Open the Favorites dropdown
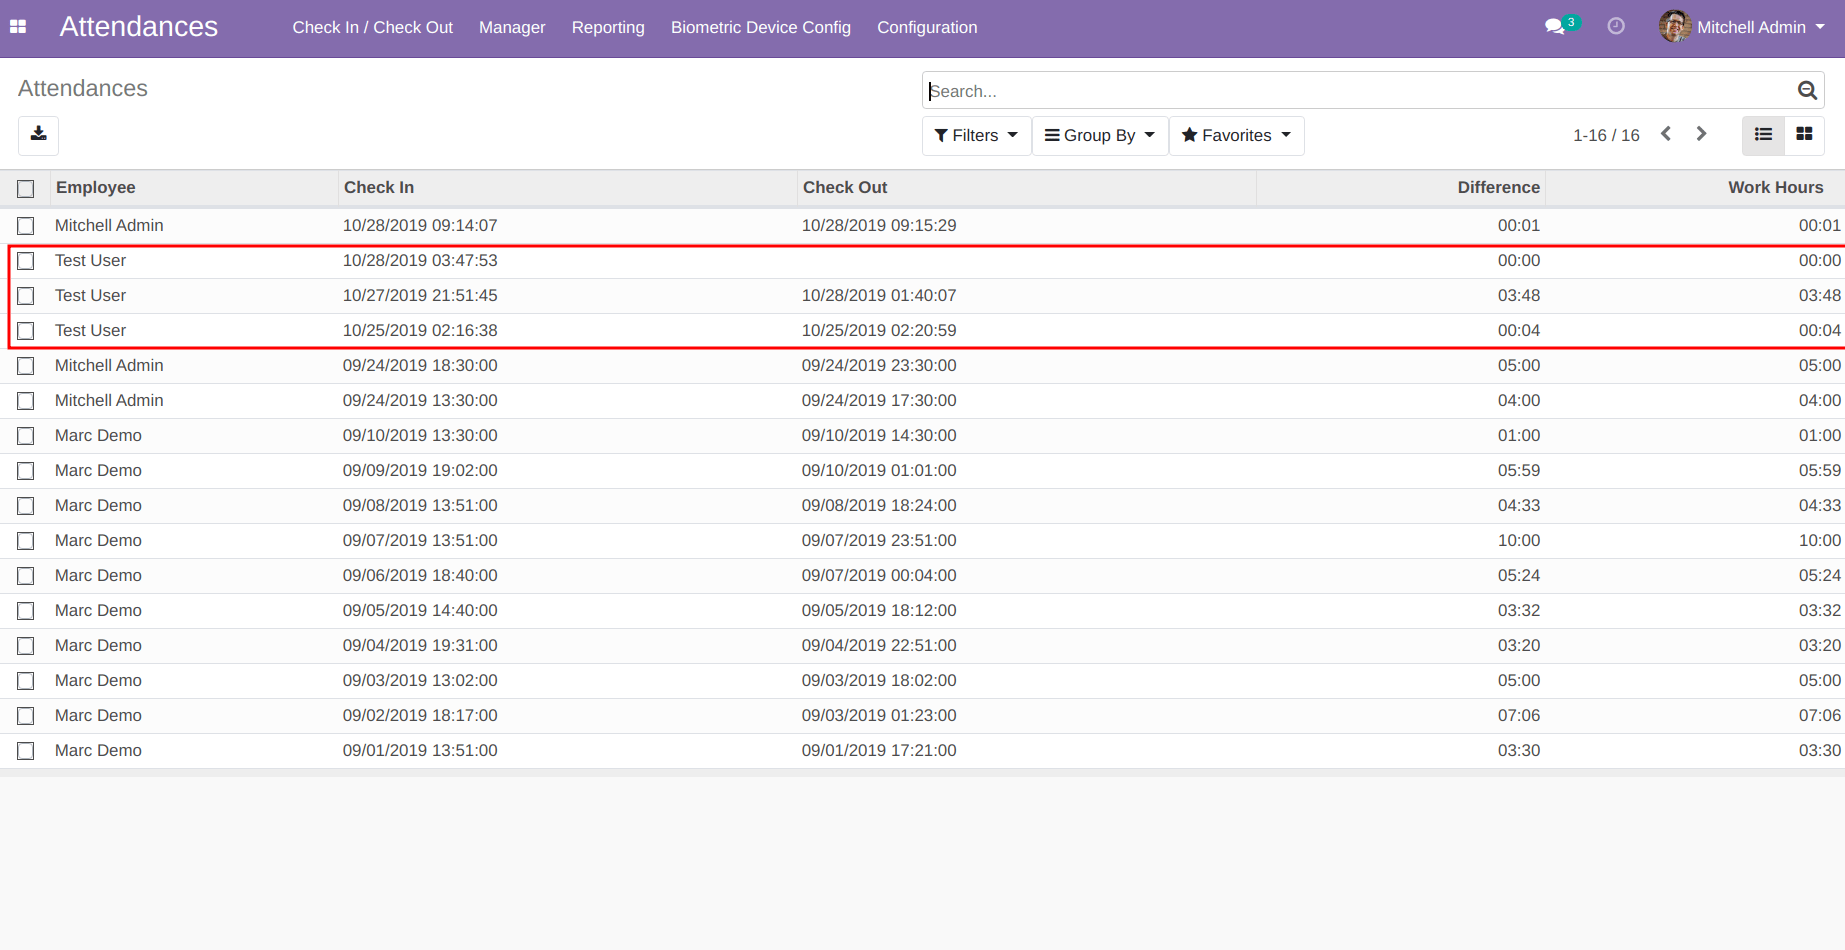The image size is (1845, 950). click(1236, 135)
